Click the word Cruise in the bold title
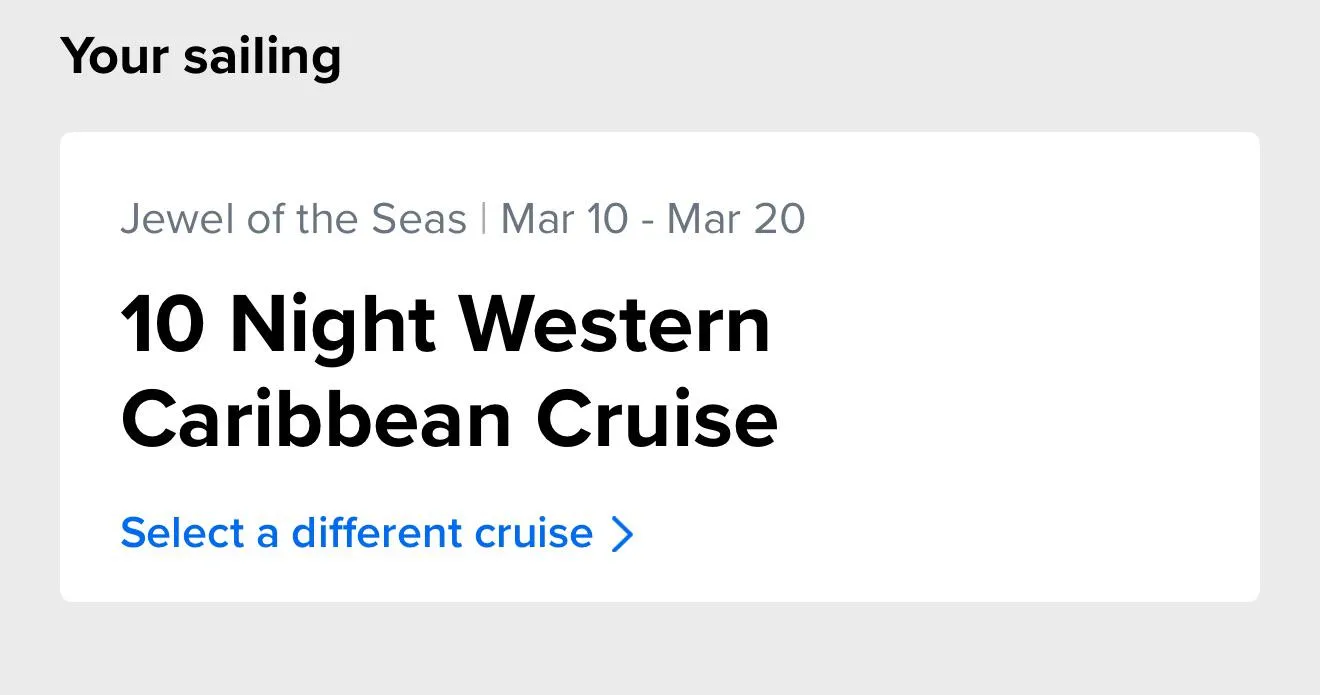The width and height of the screenshot is (1320, 695). [x=656, y=419]
